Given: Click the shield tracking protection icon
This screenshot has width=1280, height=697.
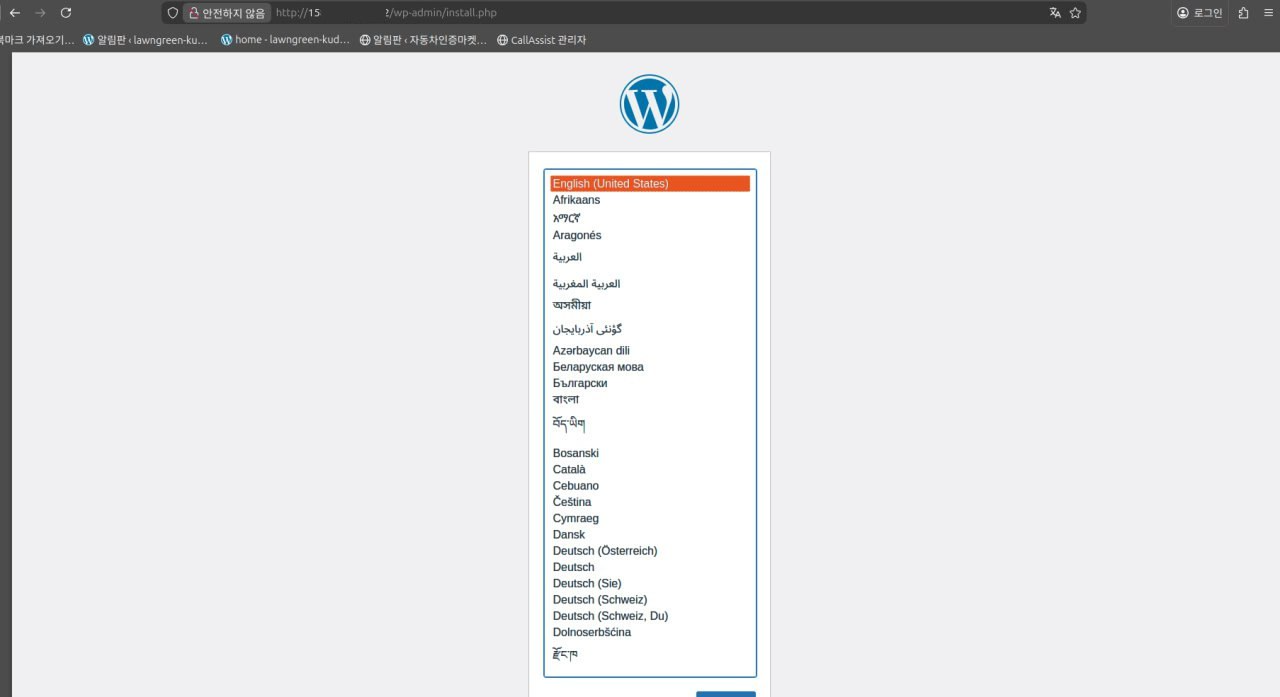Looking at the screenshot, I should [173, 13].
